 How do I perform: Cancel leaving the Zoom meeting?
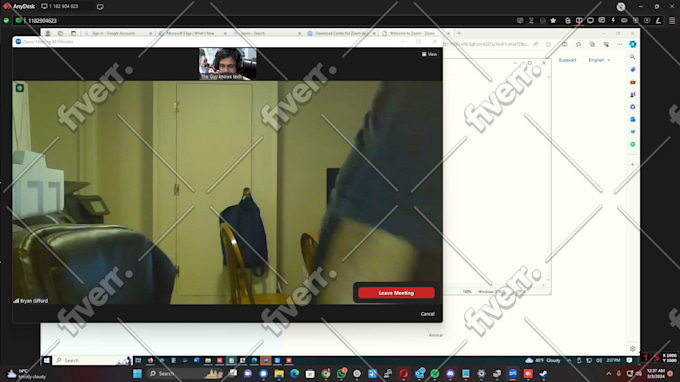(x=427, y=313)
